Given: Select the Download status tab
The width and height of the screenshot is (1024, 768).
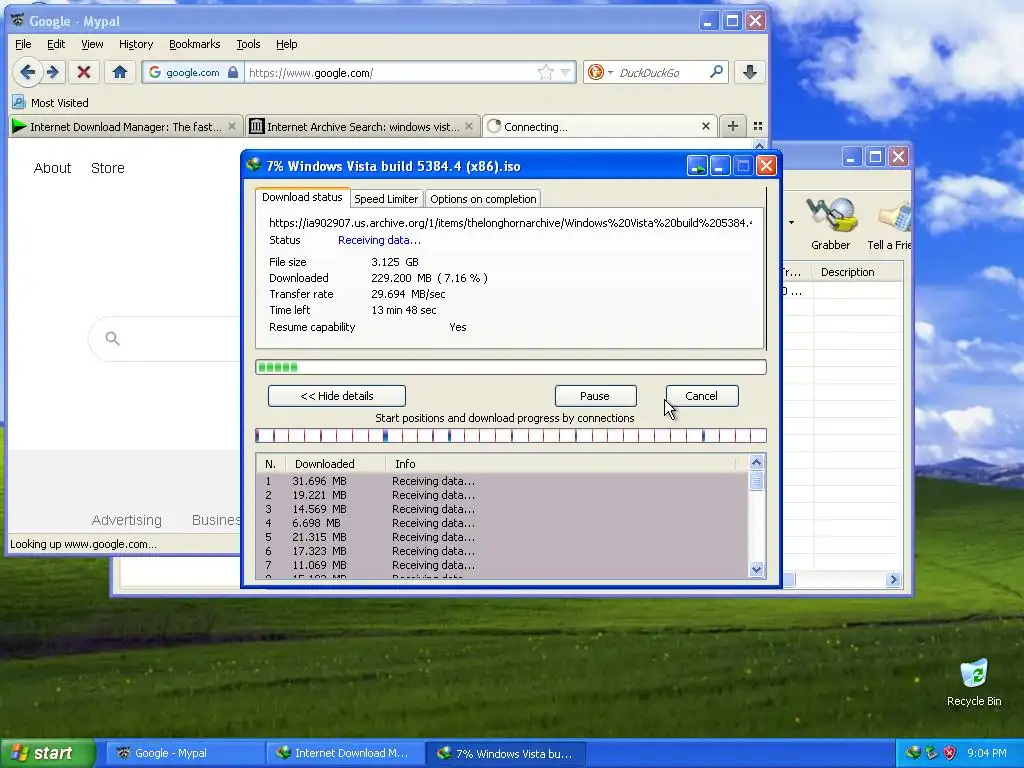Looking at the screenshot, I should coord(302,197).
